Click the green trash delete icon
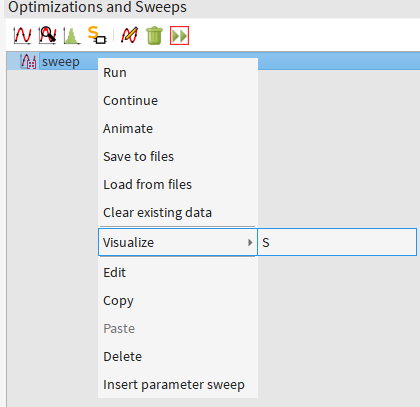The image size is (420, 407). tap(154, 35)
